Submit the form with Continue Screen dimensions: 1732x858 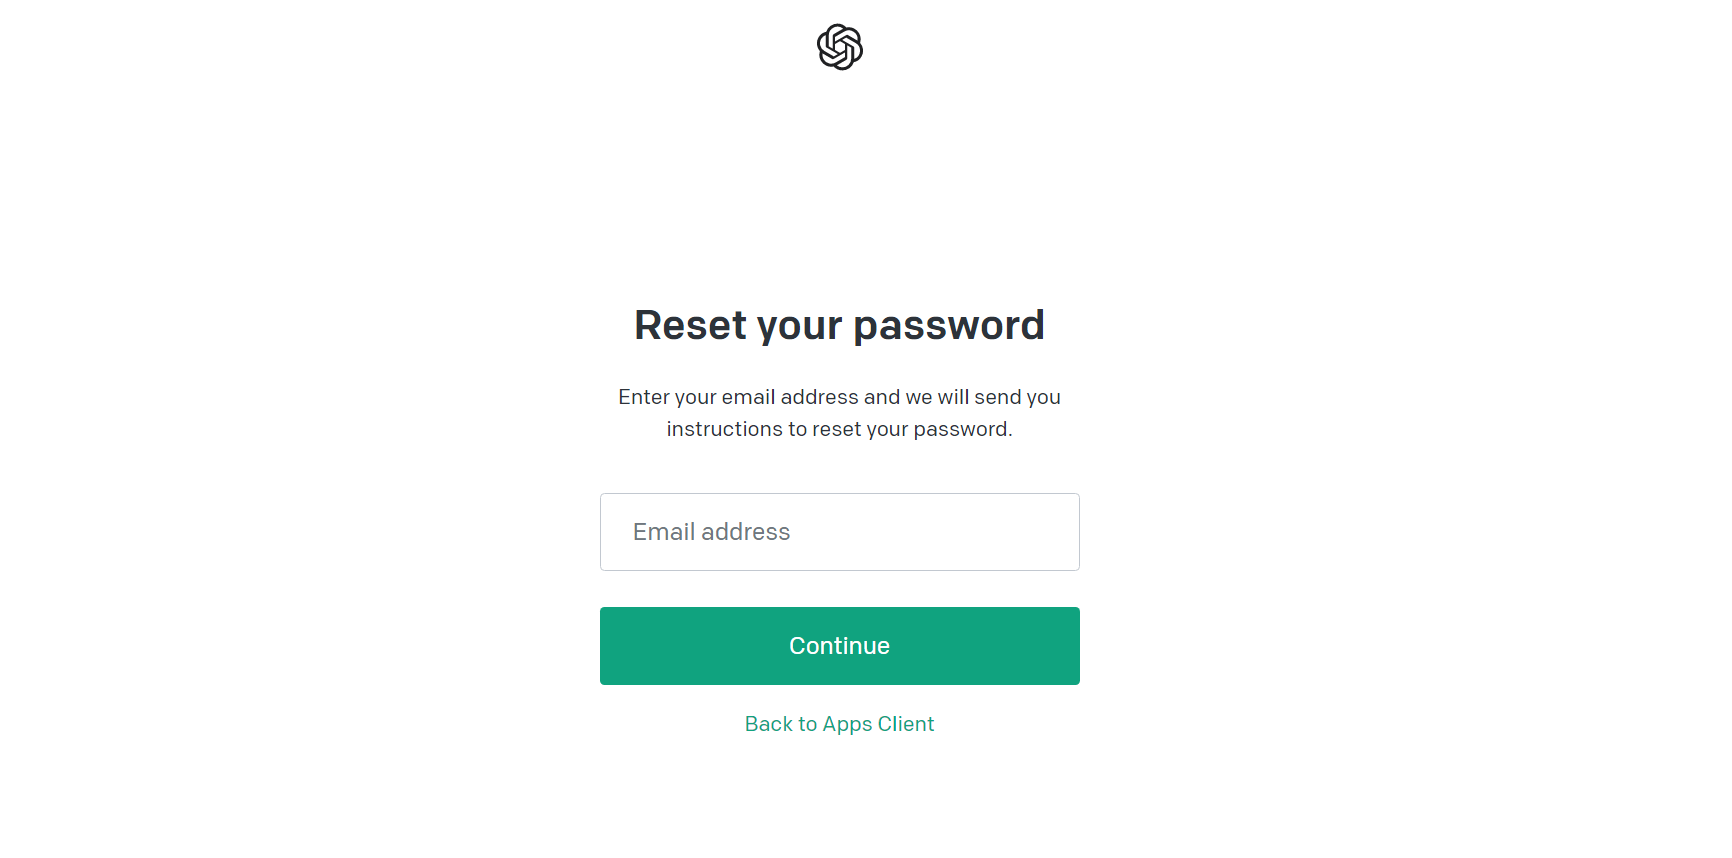[x=839, y=646]
